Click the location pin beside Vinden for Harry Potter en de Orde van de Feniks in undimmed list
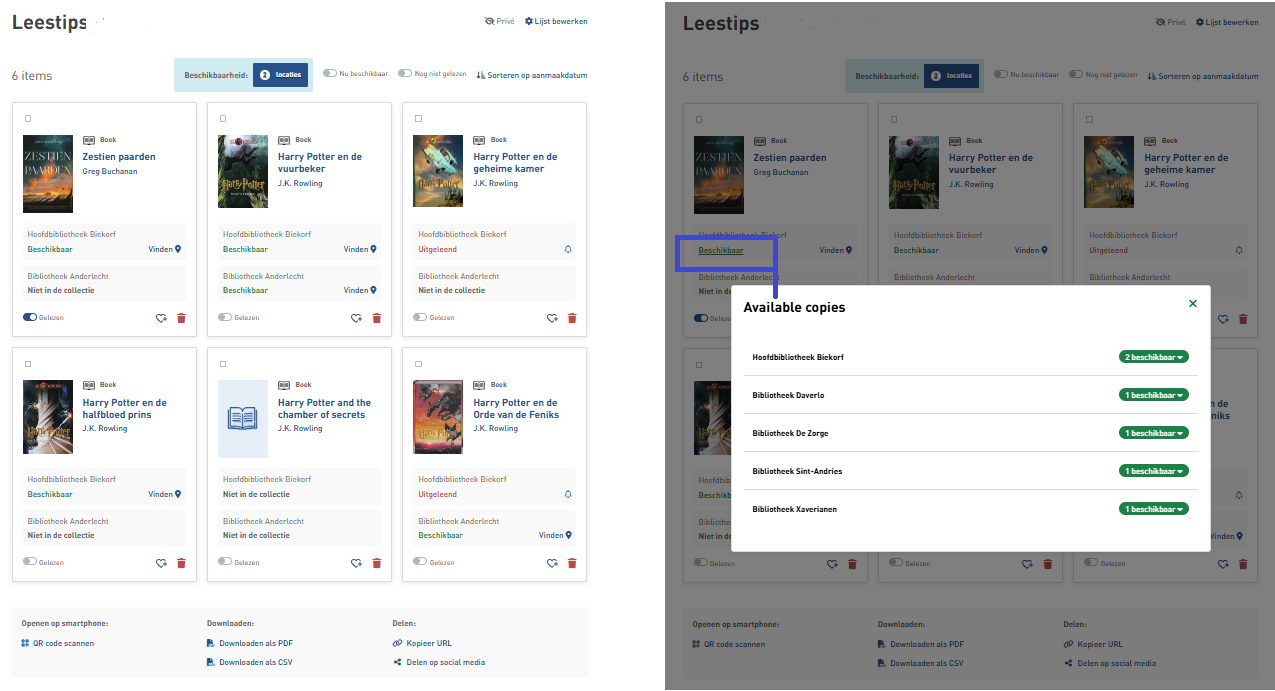The image size is (1275, 691). [x=570, y=535]
